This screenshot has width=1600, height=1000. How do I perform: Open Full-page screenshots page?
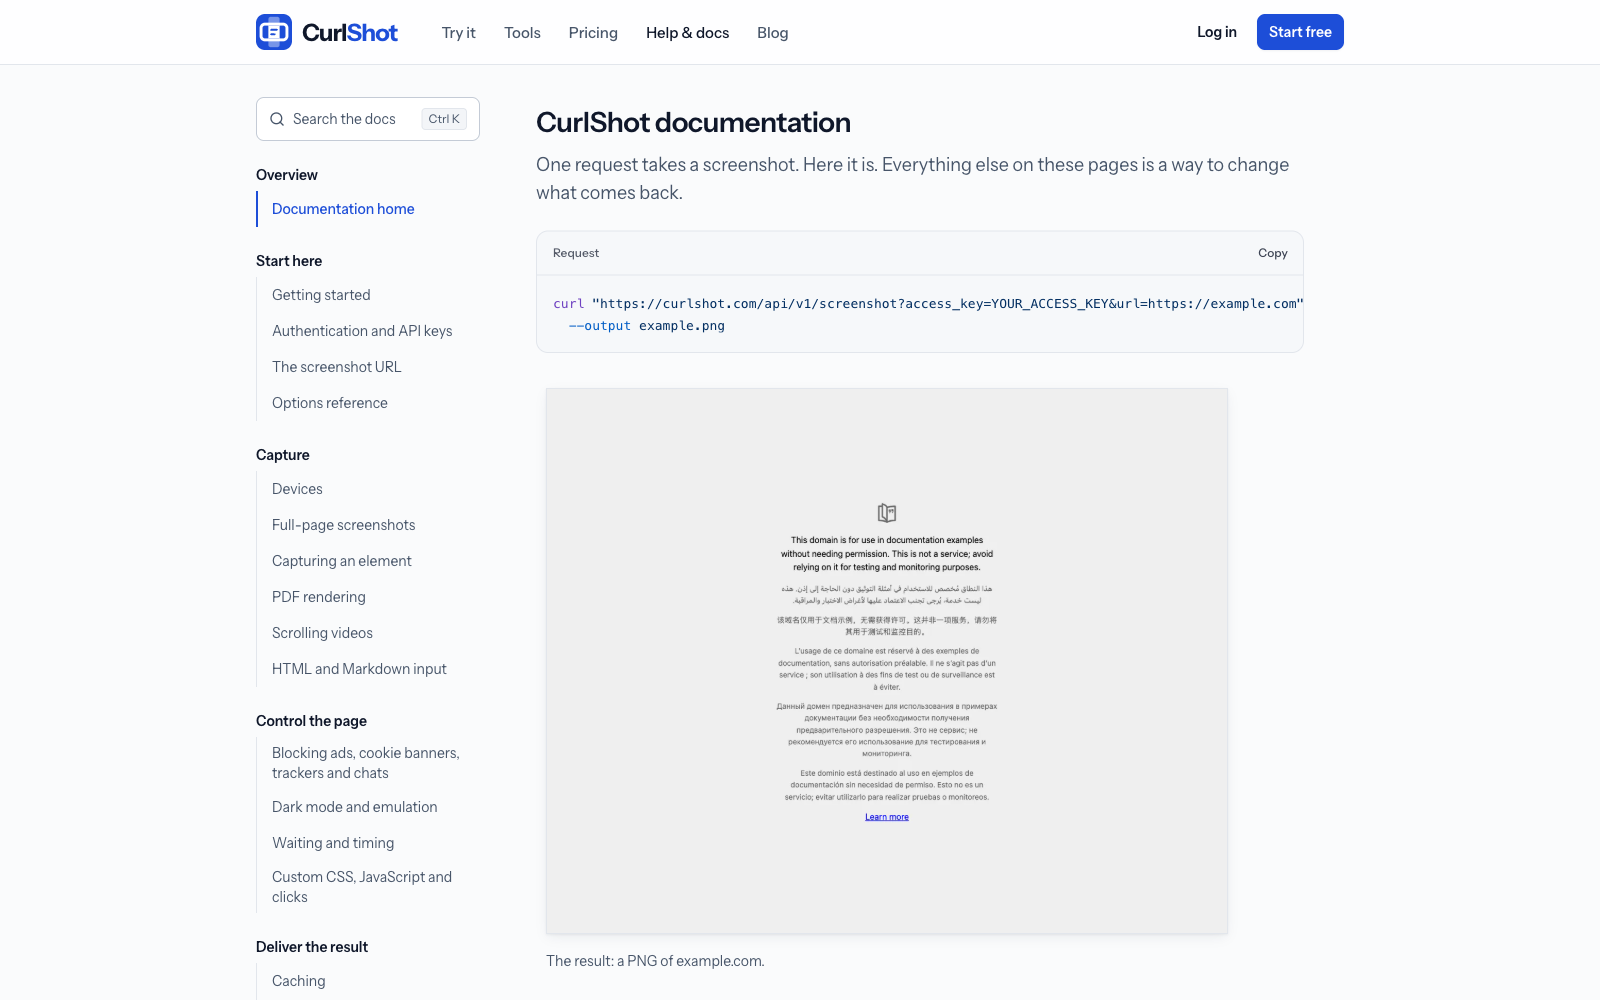(x=344, y=525)
